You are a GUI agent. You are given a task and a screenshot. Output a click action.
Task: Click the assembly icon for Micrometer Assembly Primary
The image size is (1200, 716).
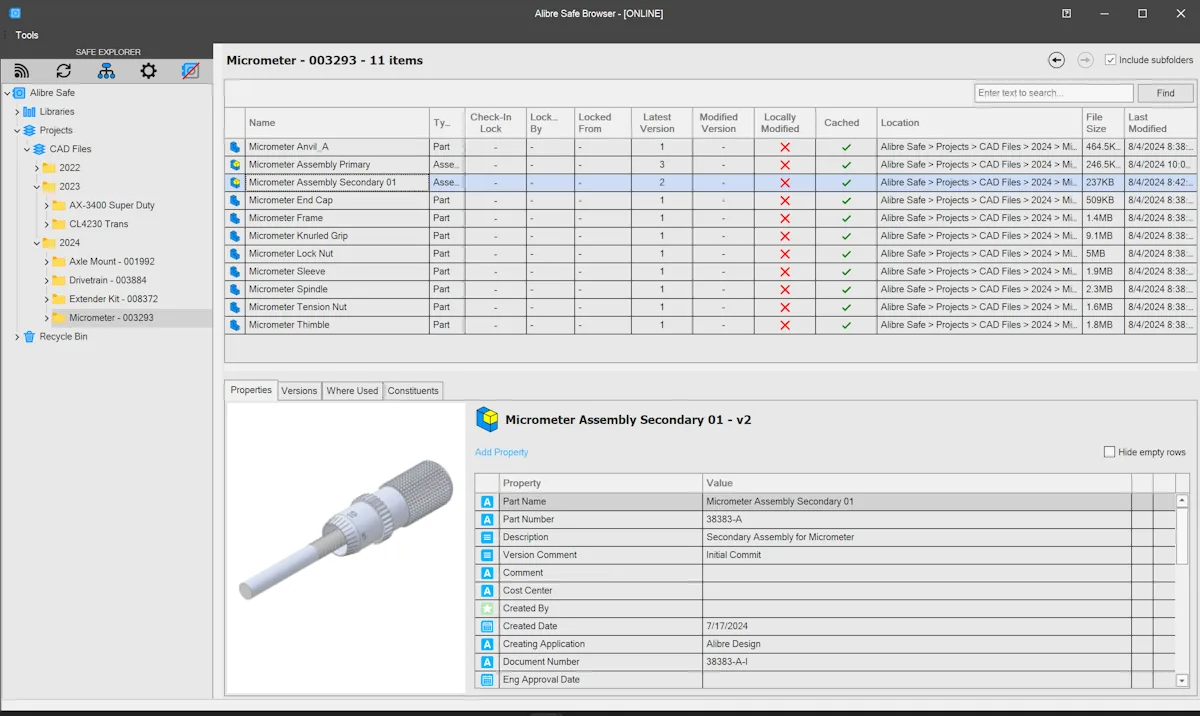(x=235, y=165)
